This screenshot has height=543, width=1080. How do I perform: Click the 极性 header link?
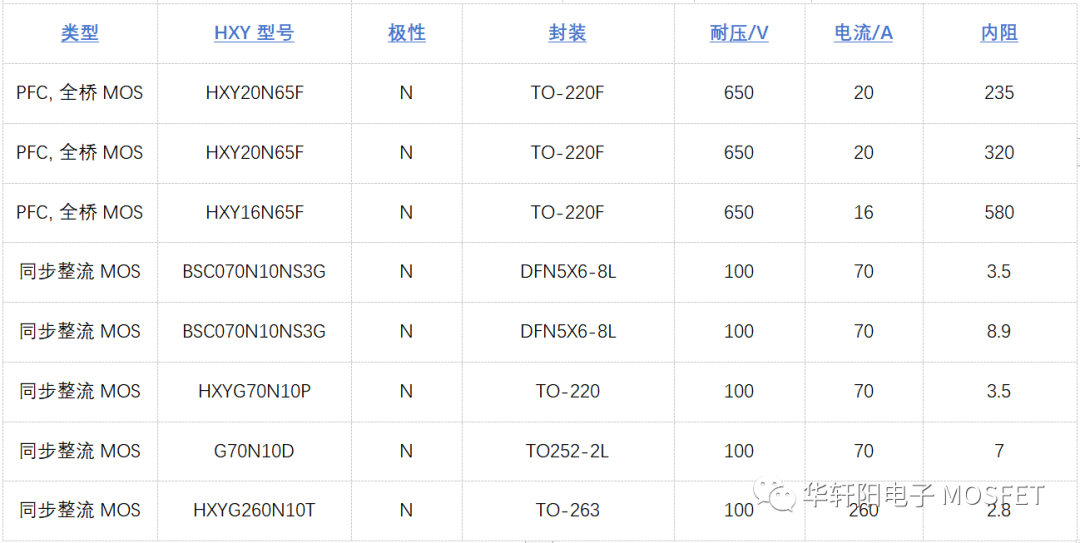click(x=406, y=33)
